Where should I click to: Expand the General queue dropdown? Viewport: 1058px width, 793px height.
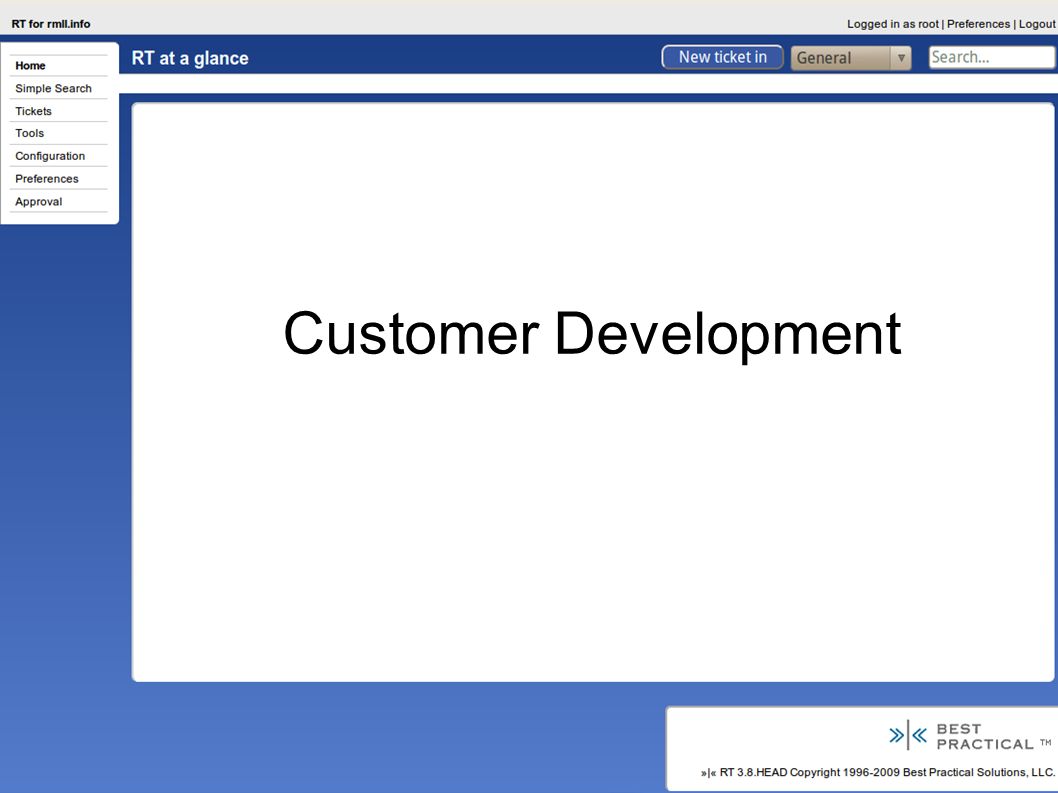[x=851, y=58]
